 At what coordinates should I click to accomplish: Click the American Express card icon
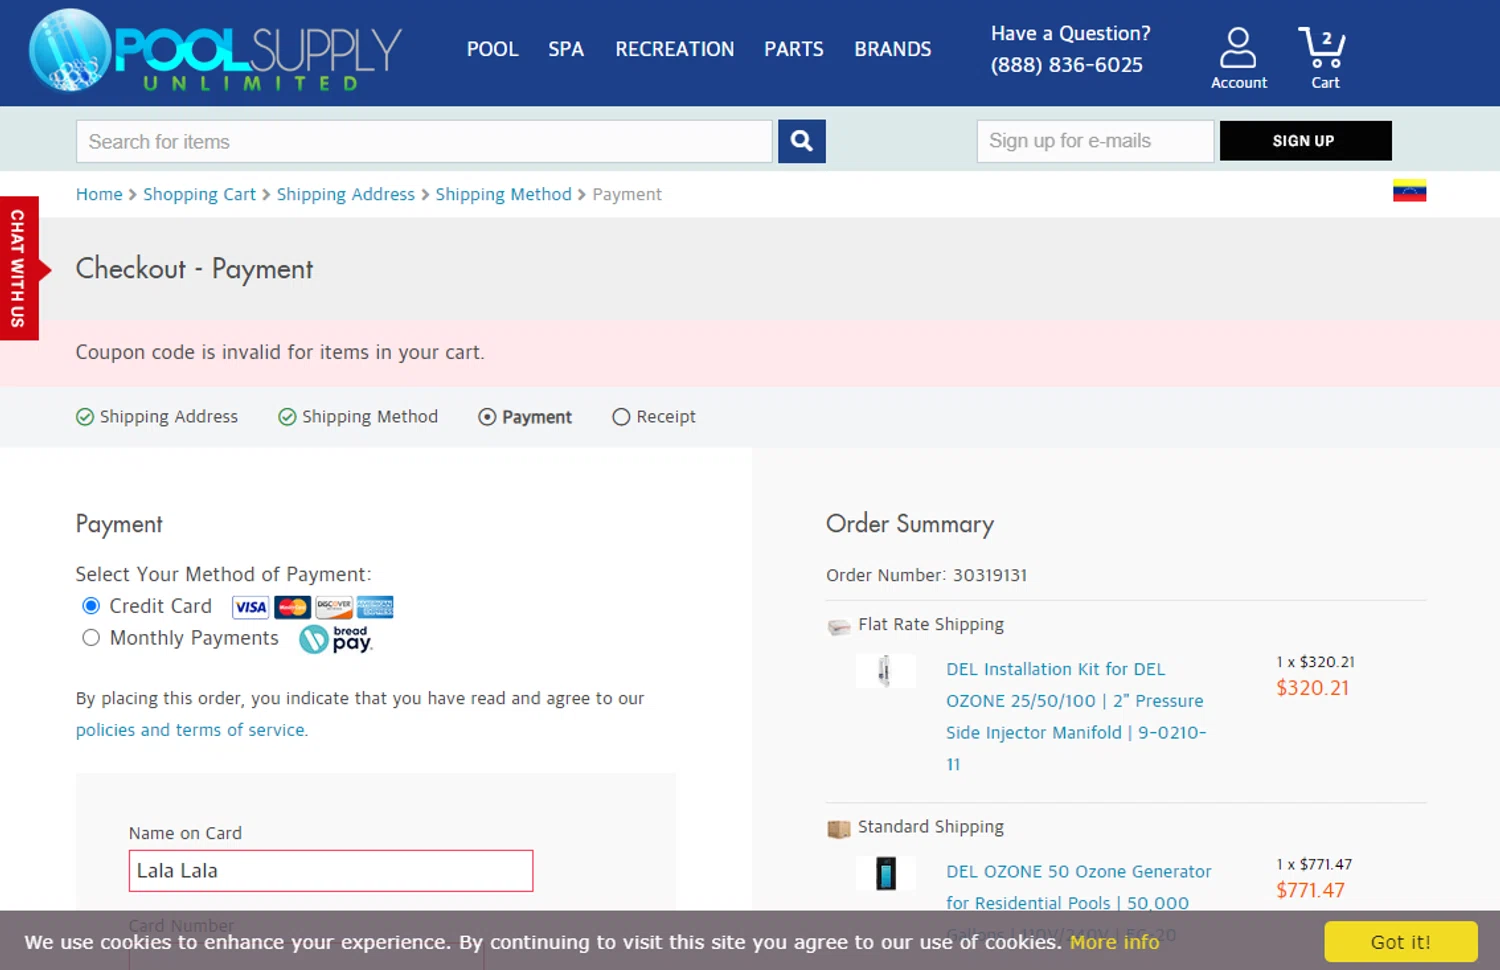375,607
